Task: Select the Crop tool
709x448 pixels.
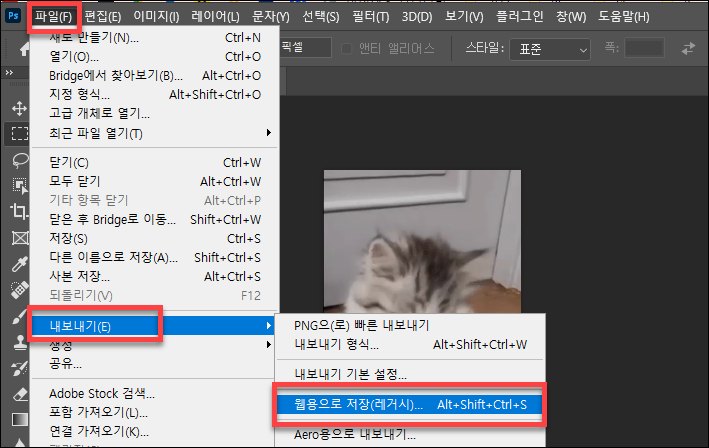Action: (19, 211)
